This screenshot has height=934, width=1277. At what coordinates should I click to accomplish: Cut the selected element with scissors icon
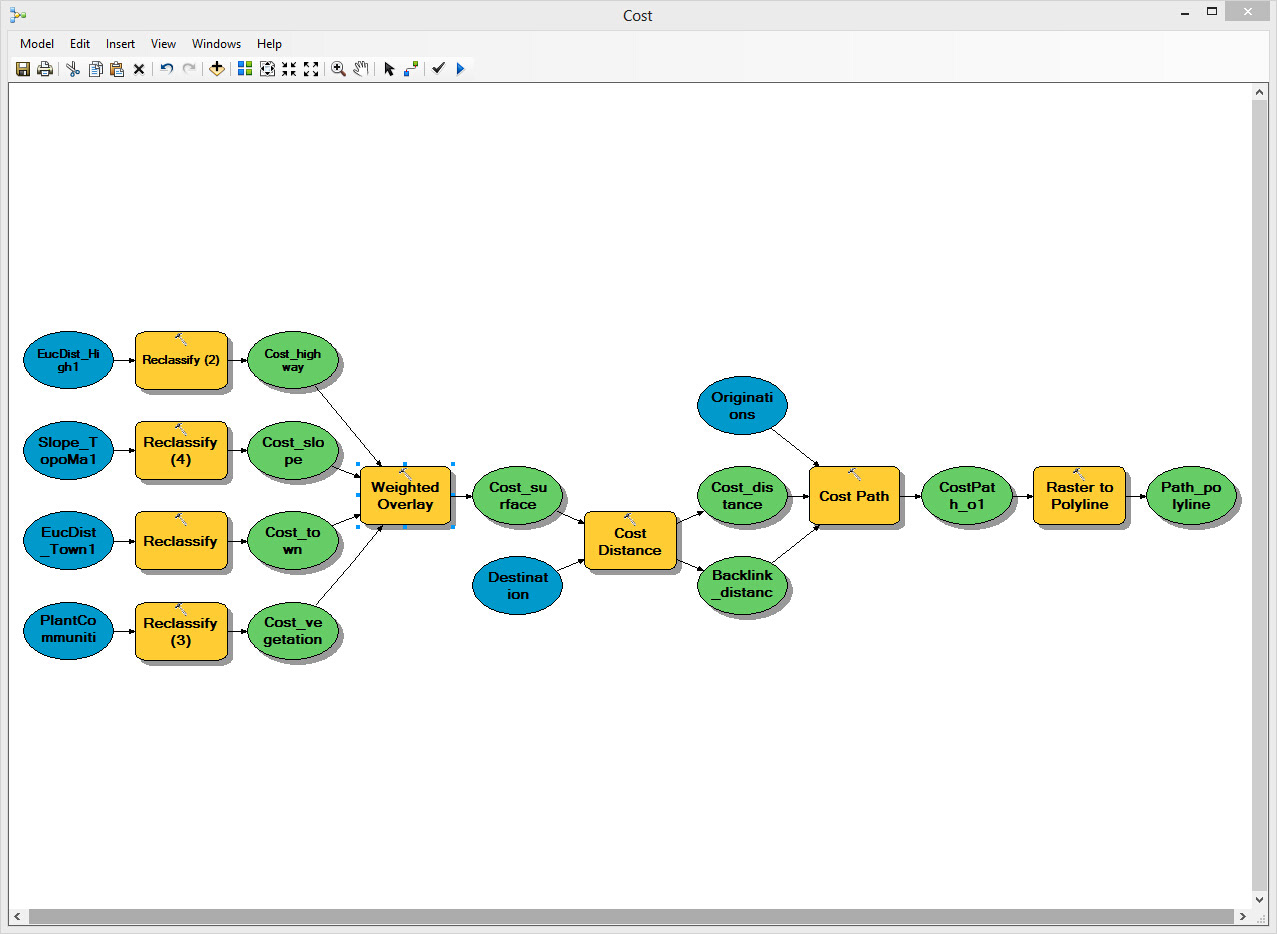coord(73,69)
